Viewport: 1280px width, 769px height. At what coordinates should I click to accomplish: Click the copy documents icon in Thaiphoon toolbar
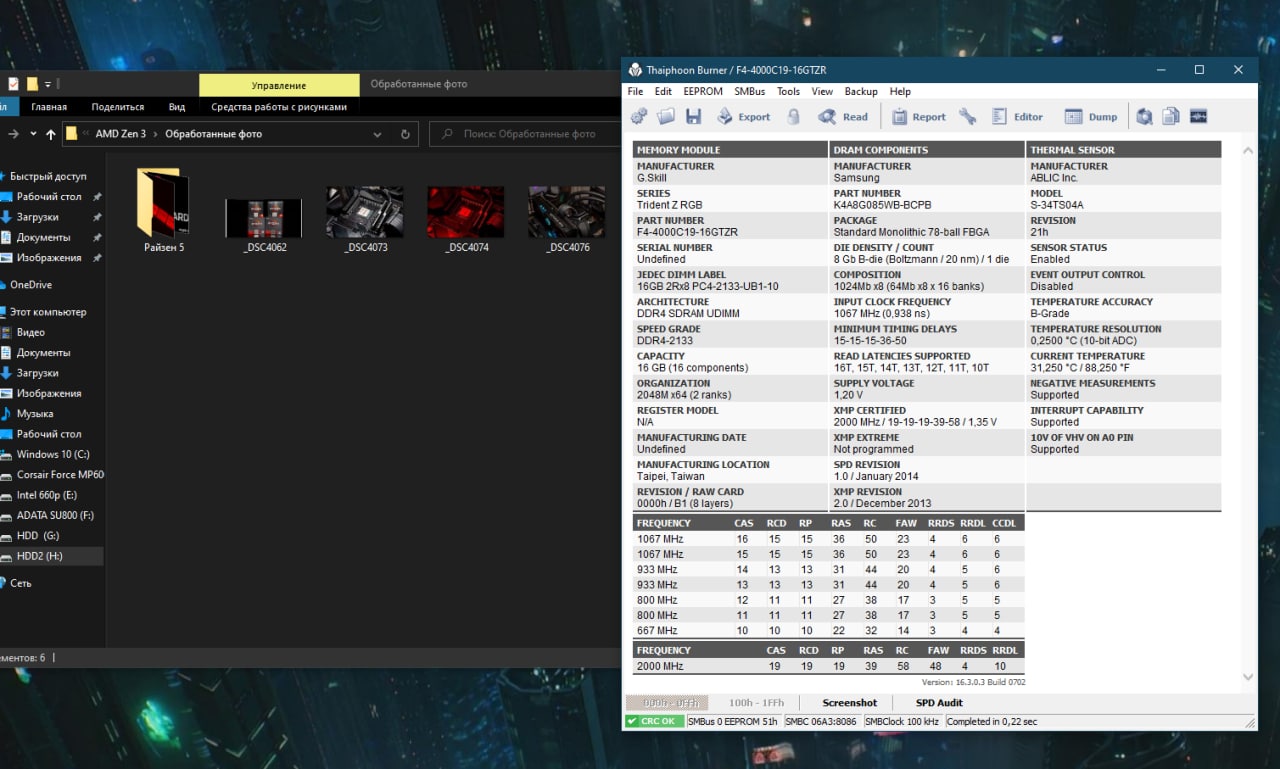[x=1171, y=117]
